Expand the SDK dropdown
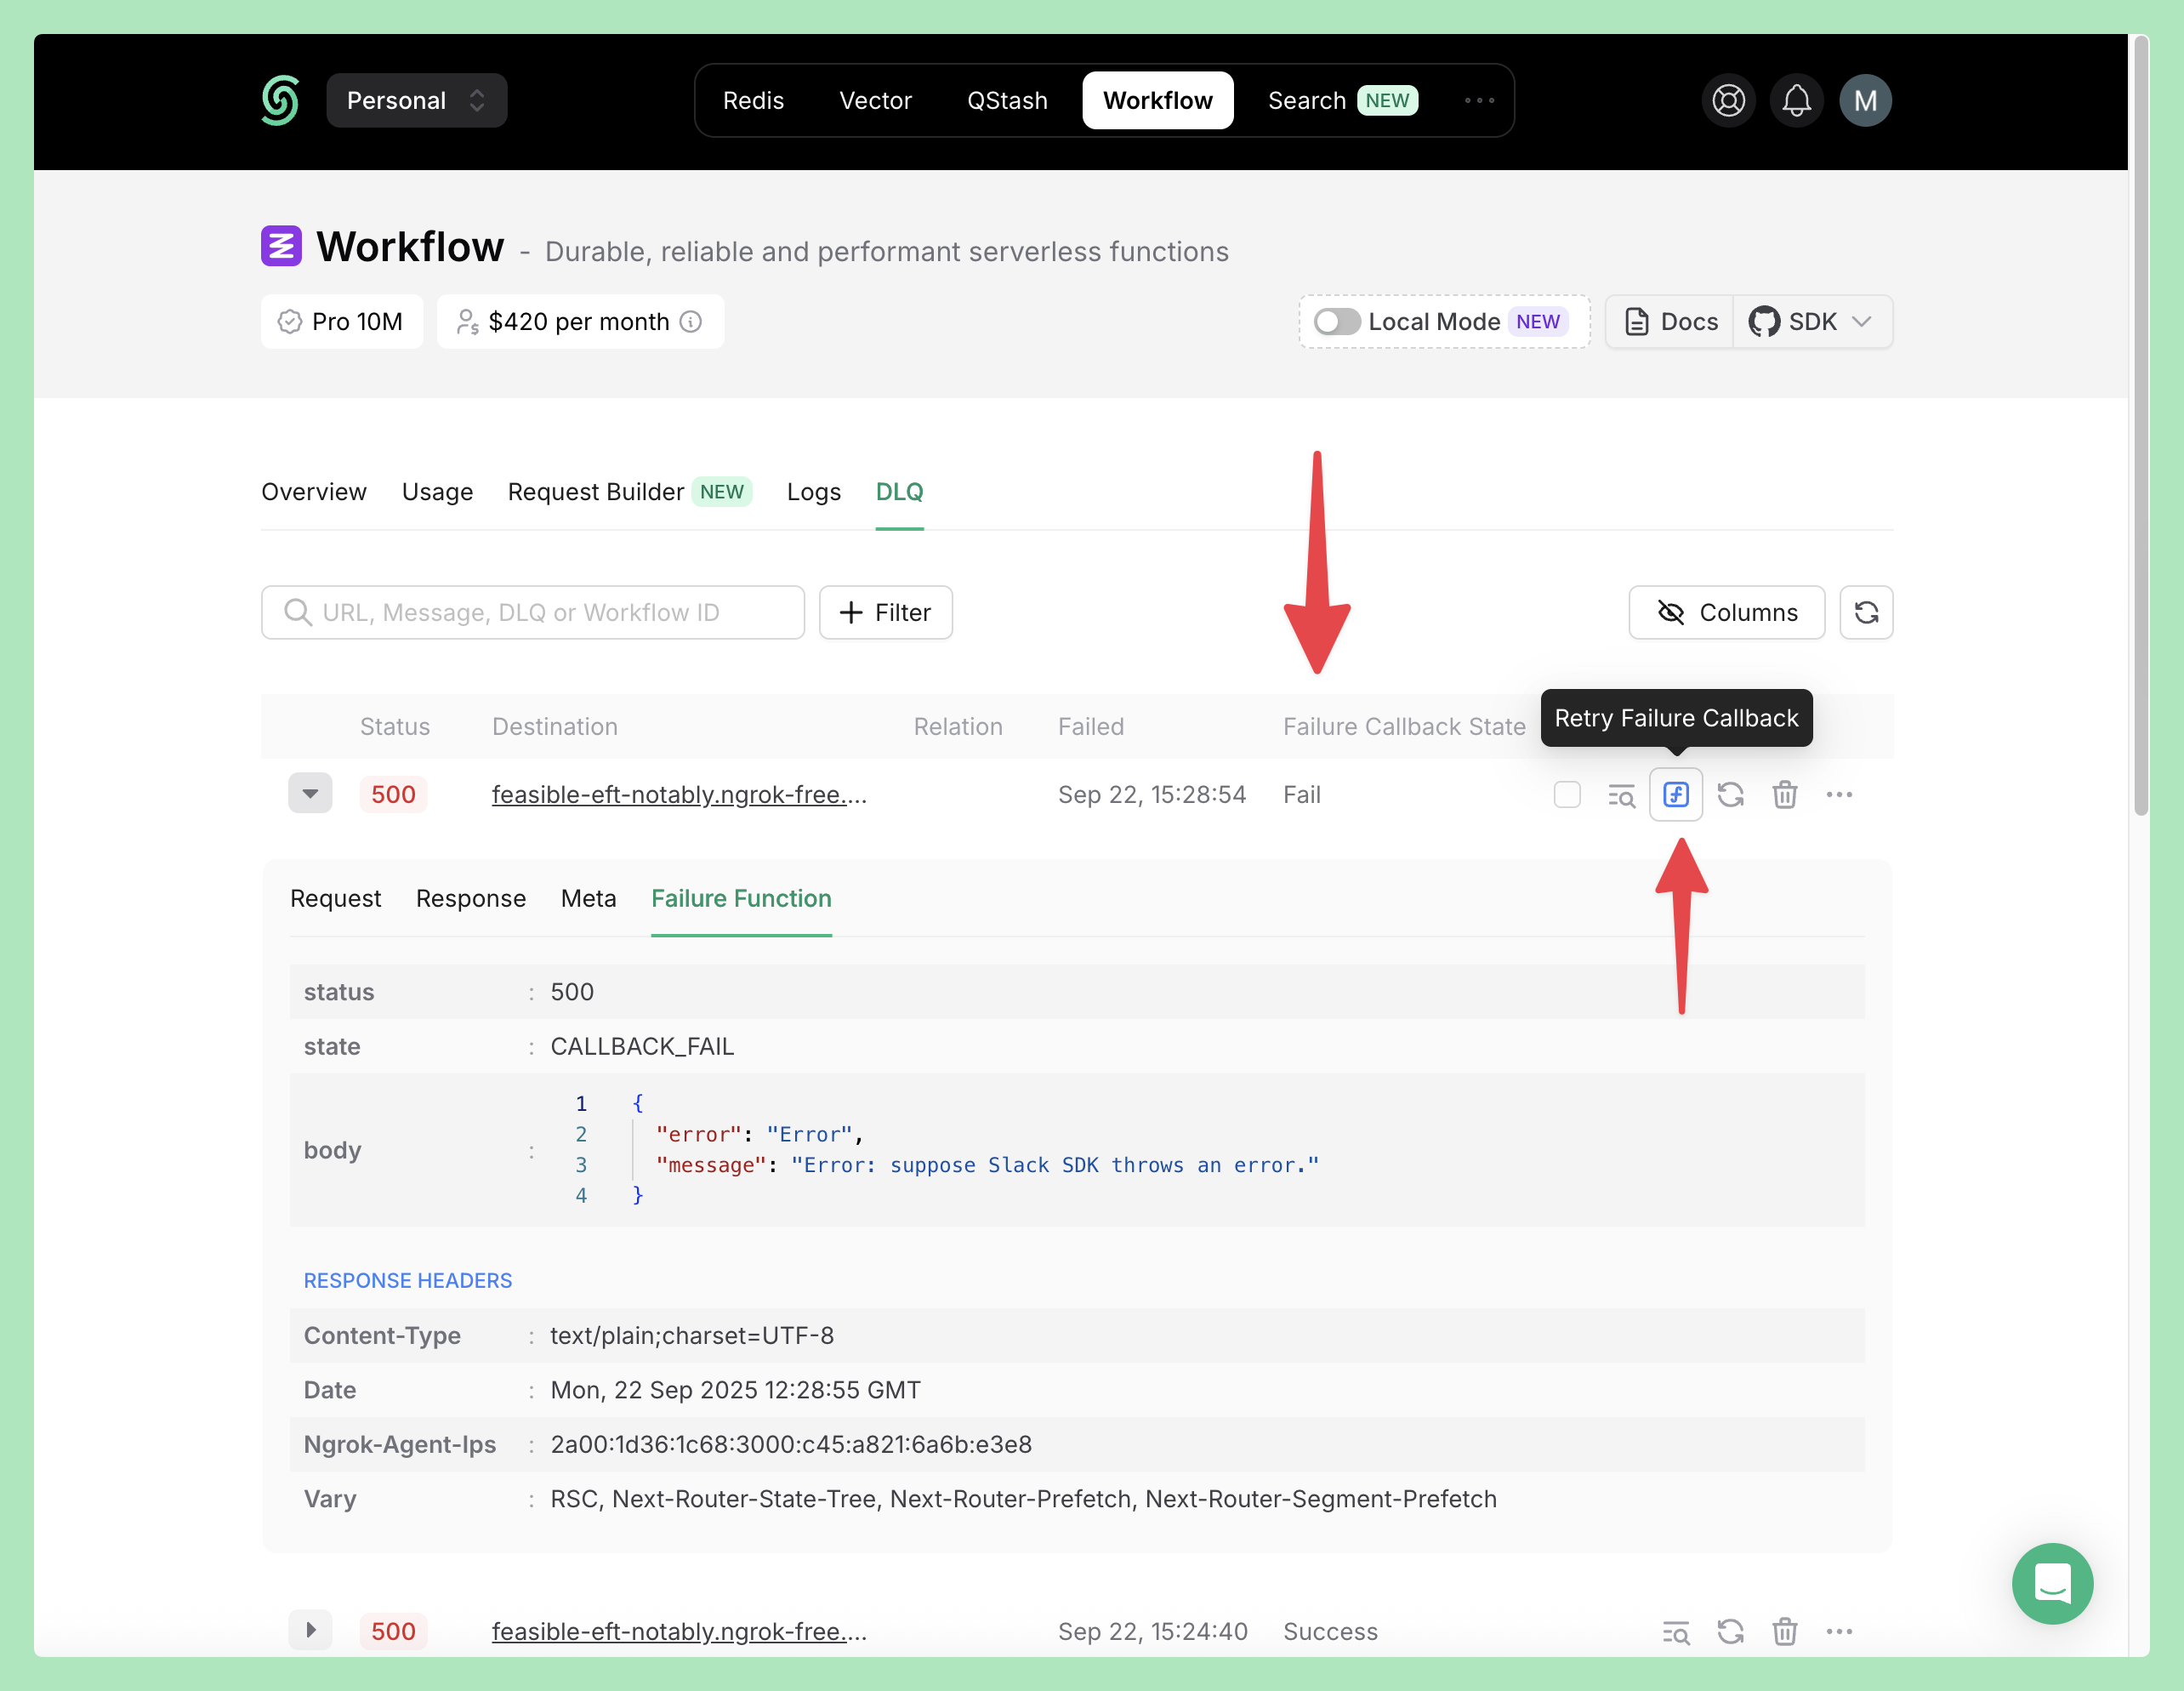Image resolution: width=2184 pixels, height=1691 pixels. pyautogui.click(x=1812, y=321)
